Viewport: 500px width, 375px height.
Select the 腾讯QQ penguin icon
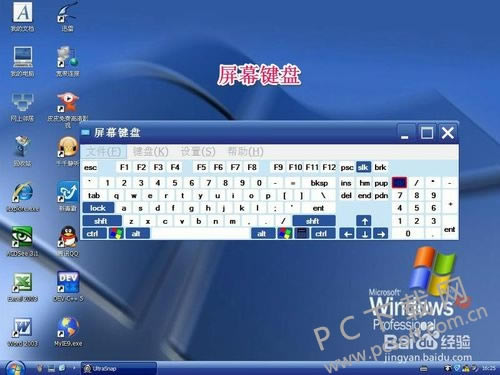68,241
